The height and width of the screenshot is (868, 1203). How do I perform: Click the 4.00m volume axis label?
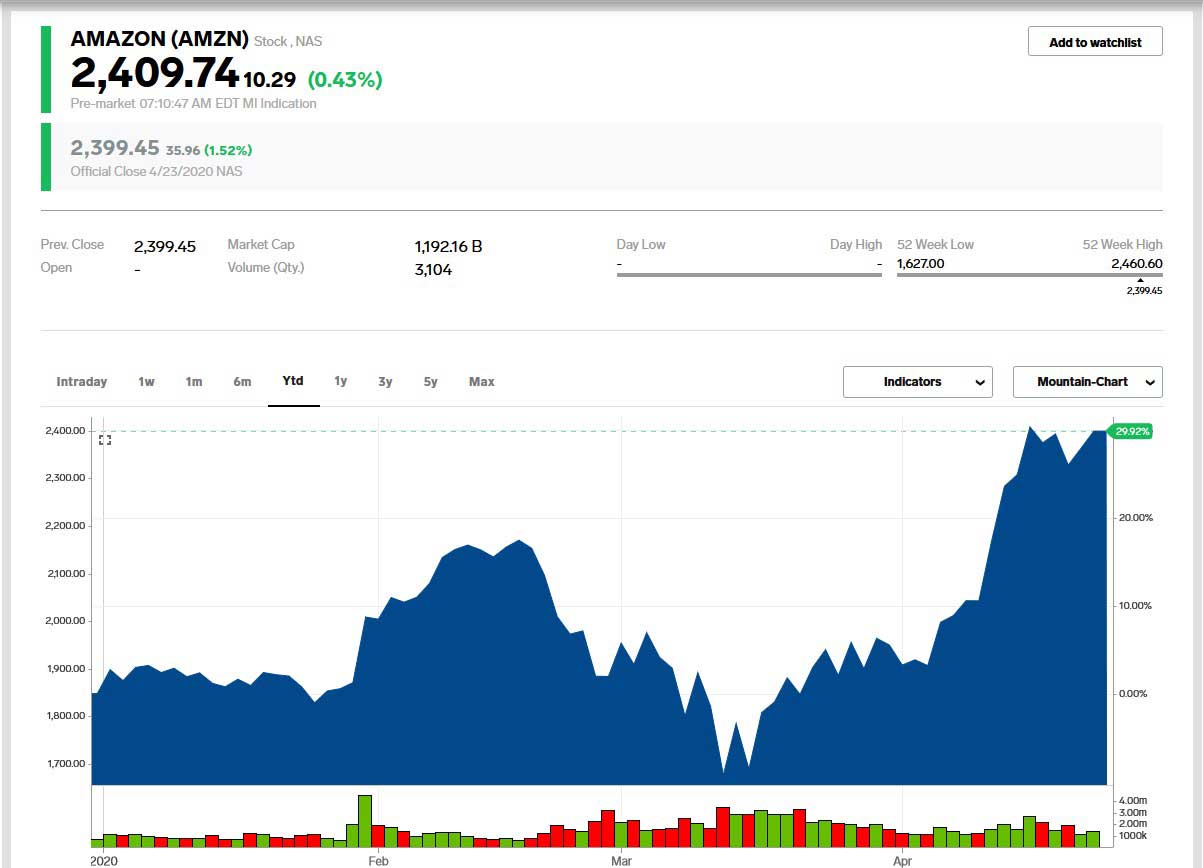[1133, 802]
